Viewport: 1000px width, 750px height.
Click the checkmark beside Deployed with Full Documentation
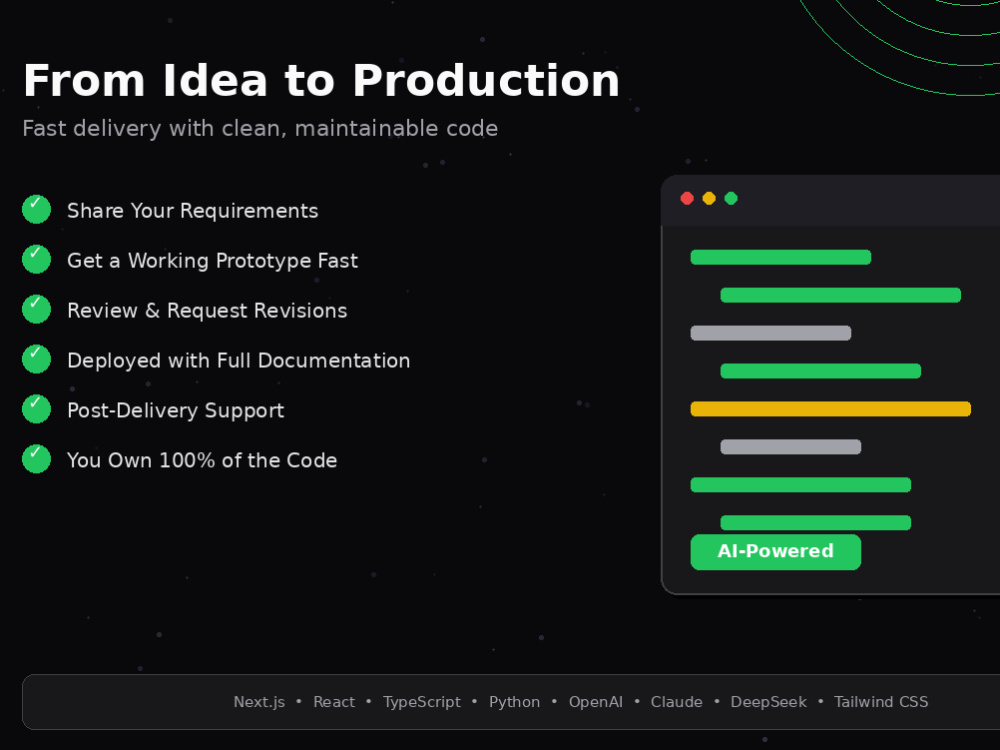36,359
